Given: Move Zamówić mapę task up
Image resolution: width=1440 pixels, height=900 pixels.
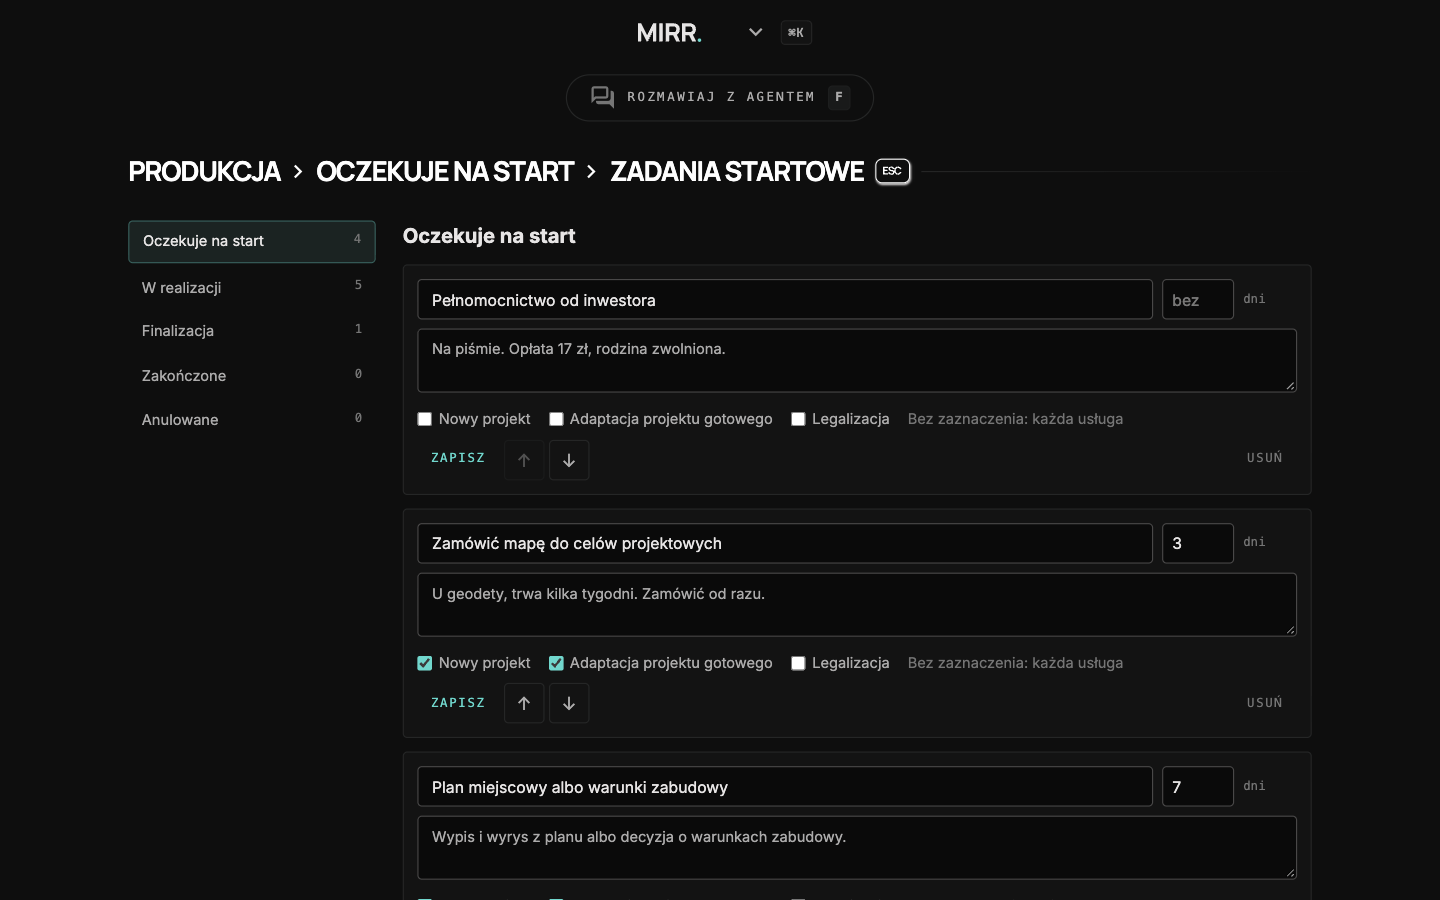Looking at the screenshot, I should pos(524,703).
